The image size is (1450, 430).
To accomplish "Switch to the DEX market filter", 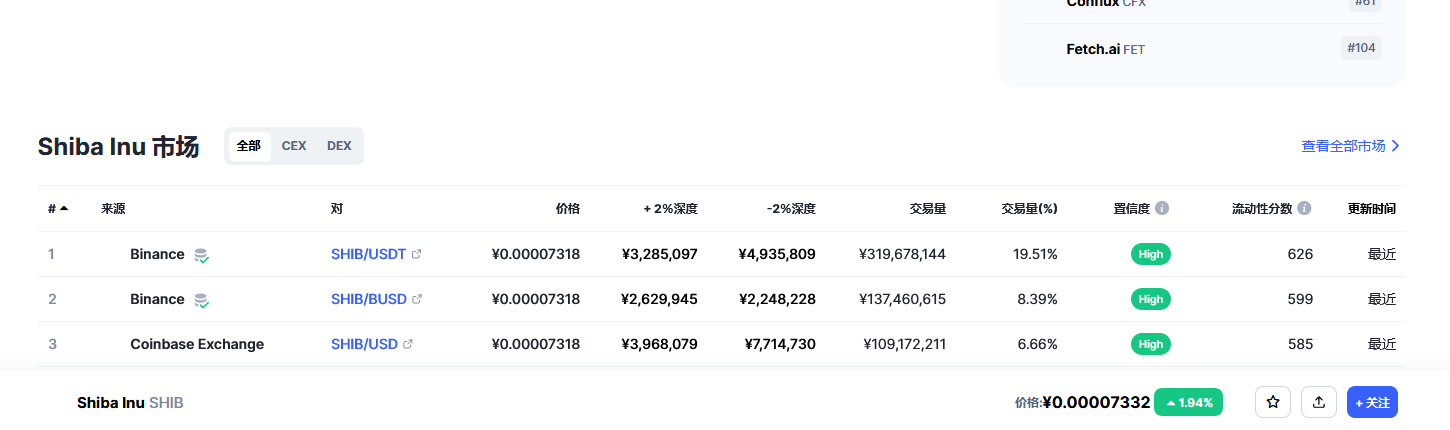I will [x=339, y=146].
